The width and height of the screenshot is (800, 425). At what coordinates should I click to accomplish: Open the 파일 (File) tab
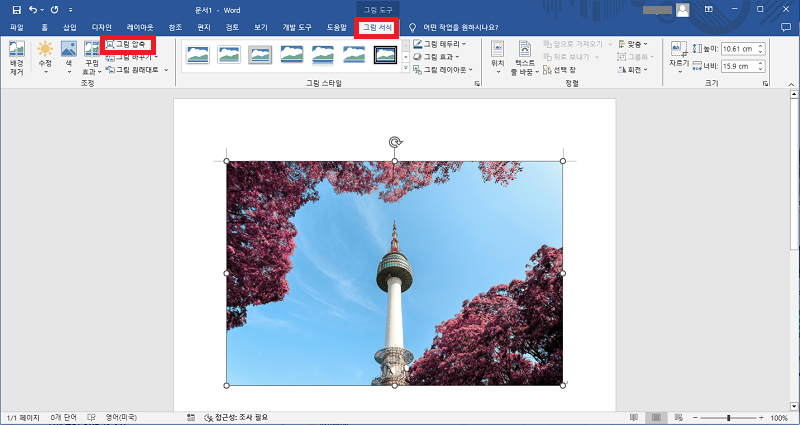click(17, 28)
